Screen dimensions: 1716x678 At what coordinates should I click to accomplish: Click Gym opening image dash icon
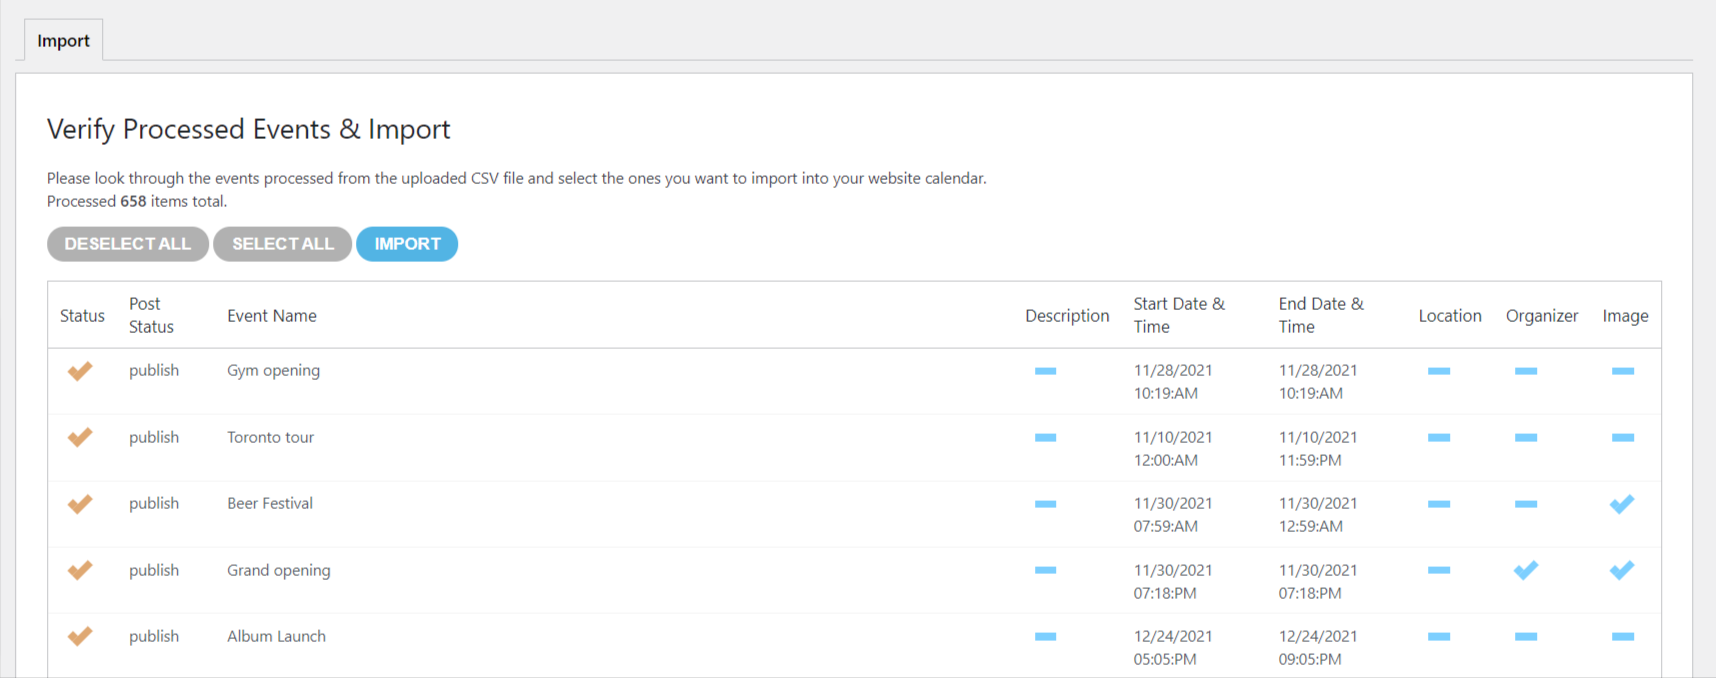point(1623,371)
